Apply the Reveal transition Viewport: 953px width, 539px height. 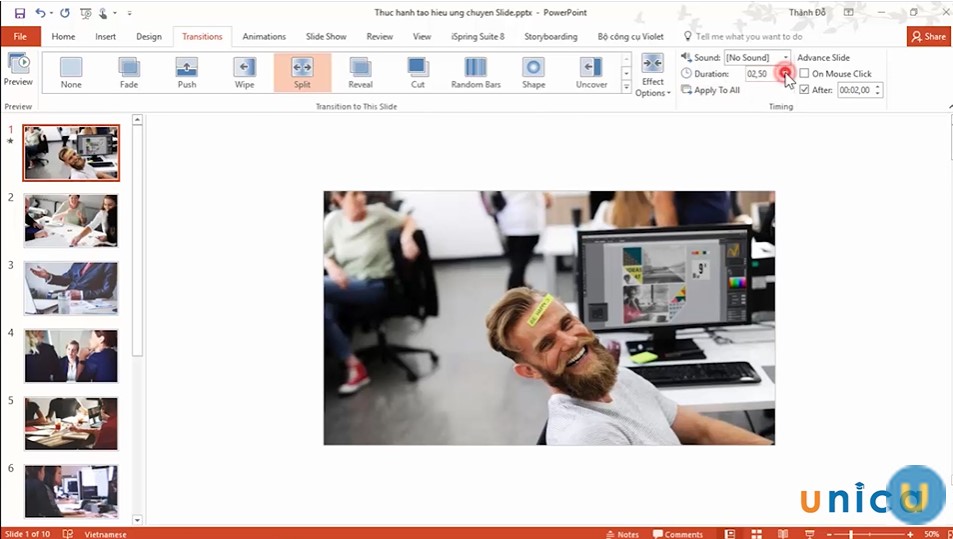point(360,72)
